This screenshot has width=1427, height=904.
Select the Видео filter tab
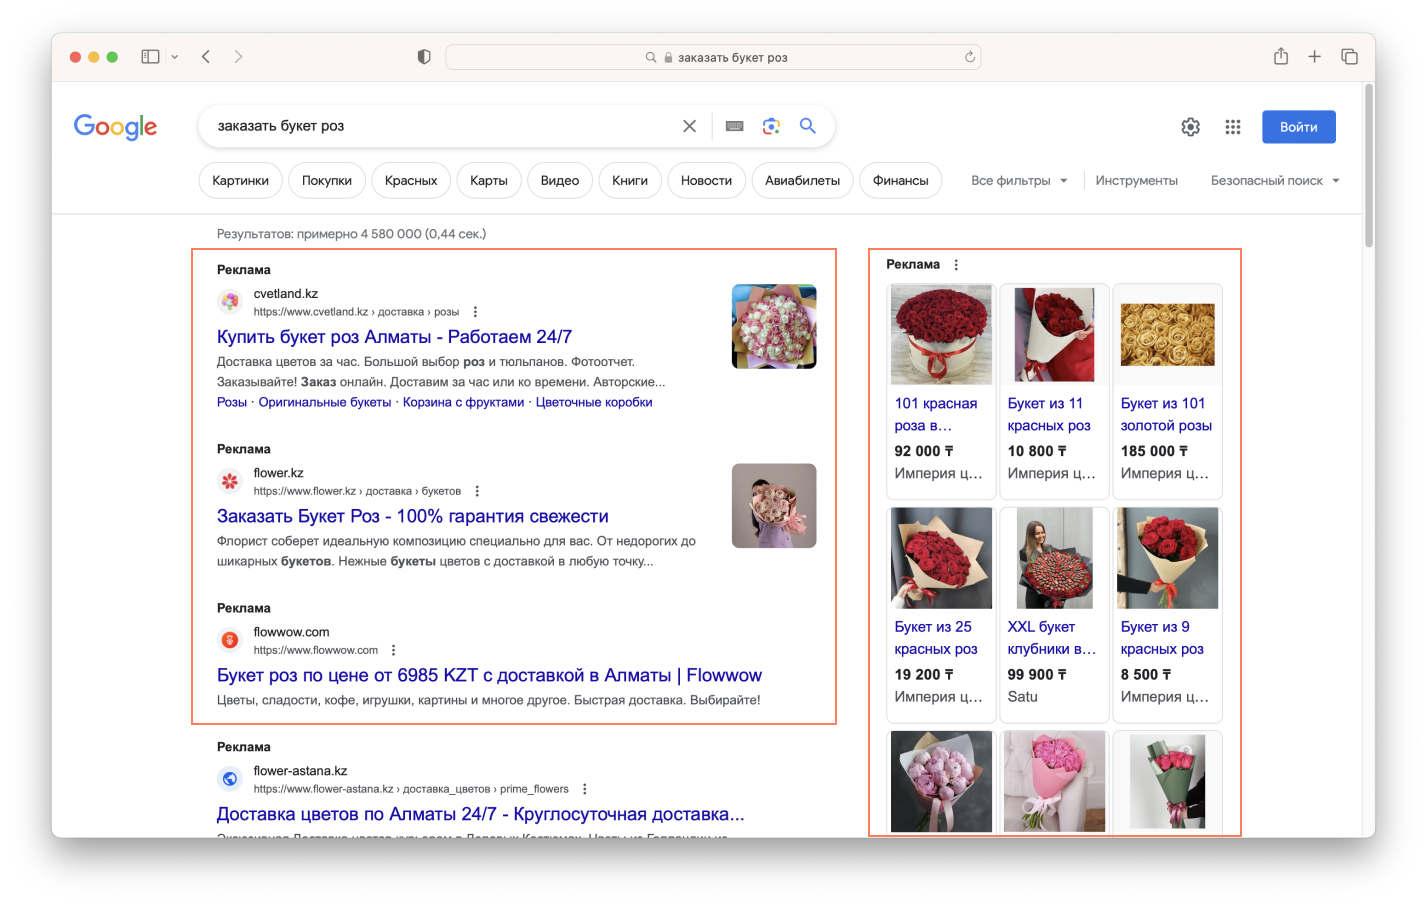[x=560, y=180]
